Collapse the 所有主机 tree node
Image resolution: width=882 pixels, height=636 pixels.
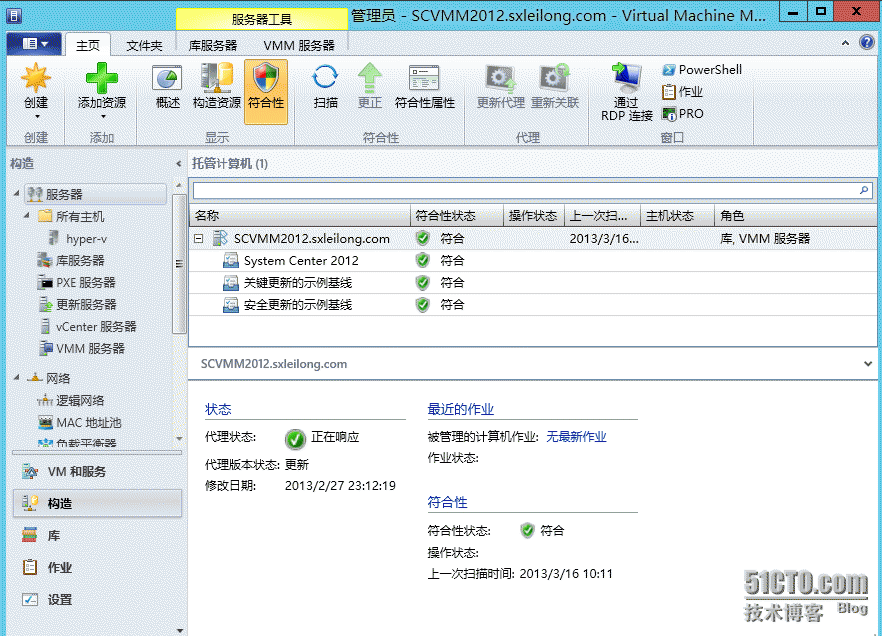(x=27, y=216)
